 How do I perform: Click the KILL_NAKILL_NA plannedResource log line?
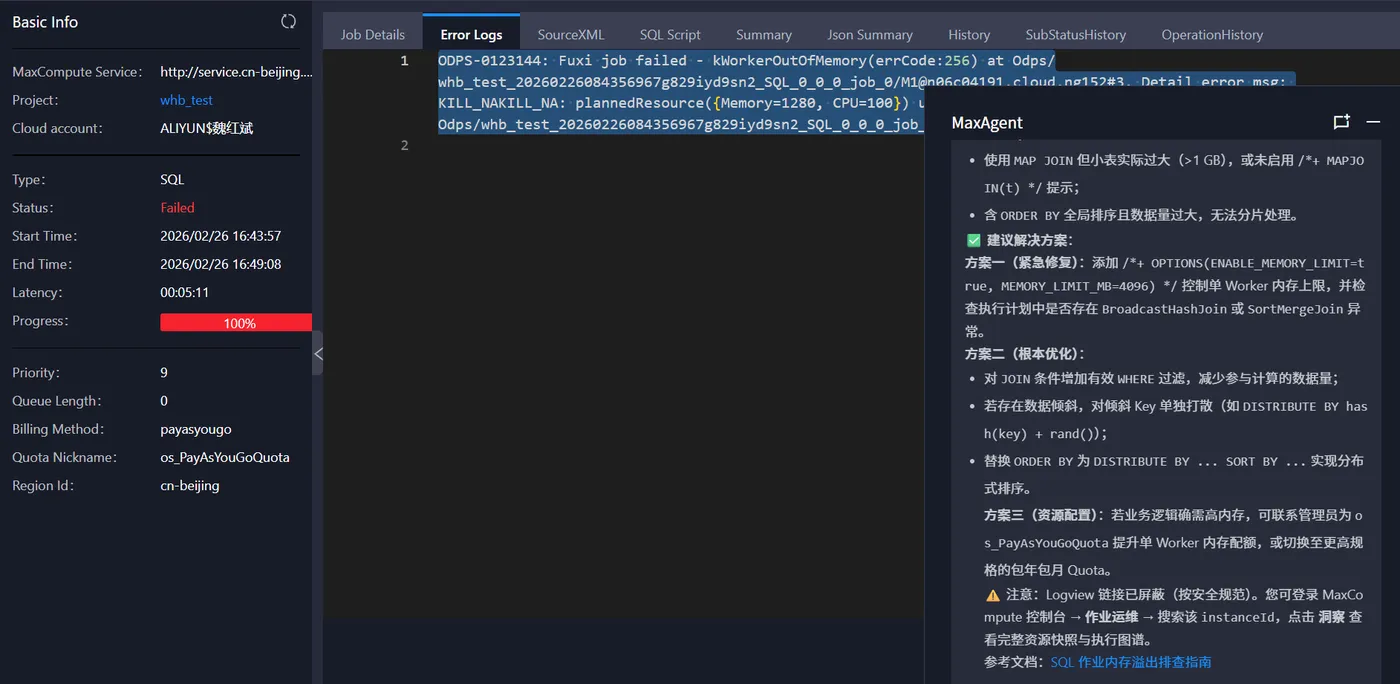(681, 103)
